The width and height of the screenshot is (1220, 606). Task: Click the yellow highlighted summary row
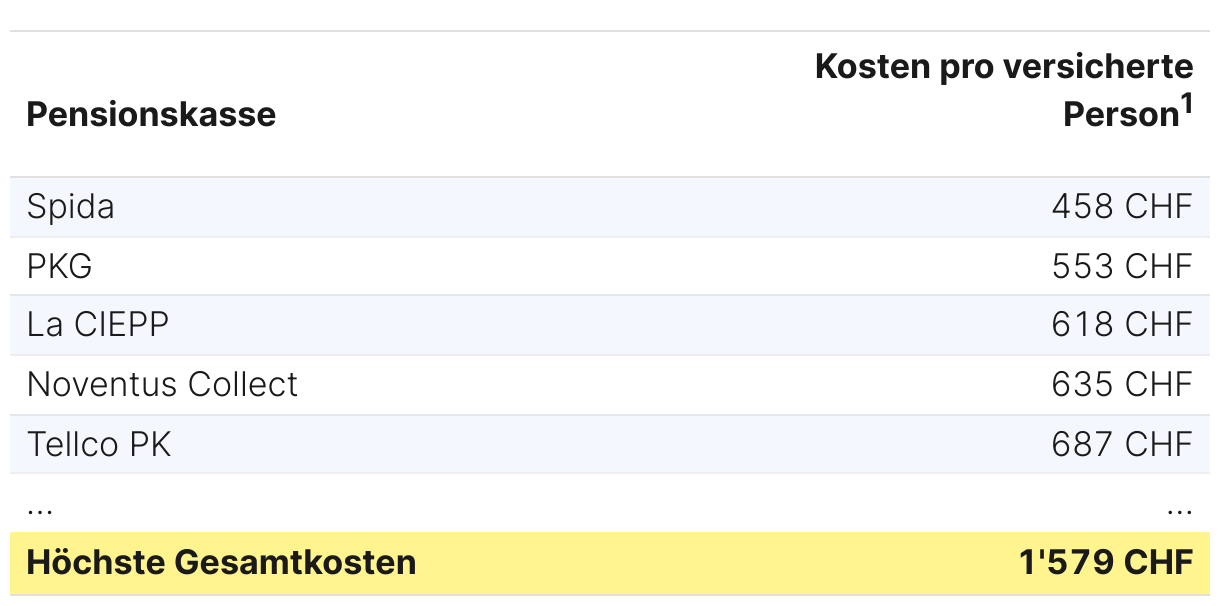[x=610, y=563]
